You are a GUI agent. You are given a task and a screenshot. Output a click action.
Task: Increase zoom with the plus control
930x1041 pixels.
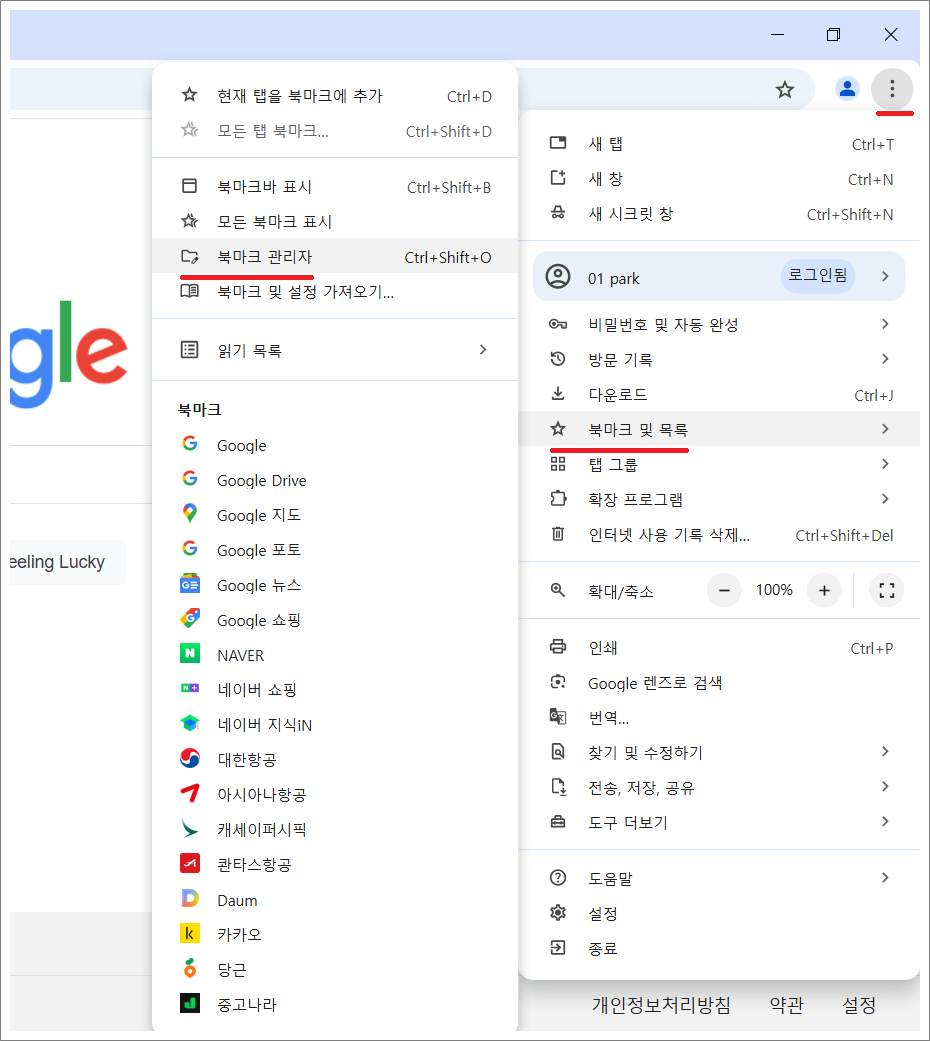(x=823, y=590)
